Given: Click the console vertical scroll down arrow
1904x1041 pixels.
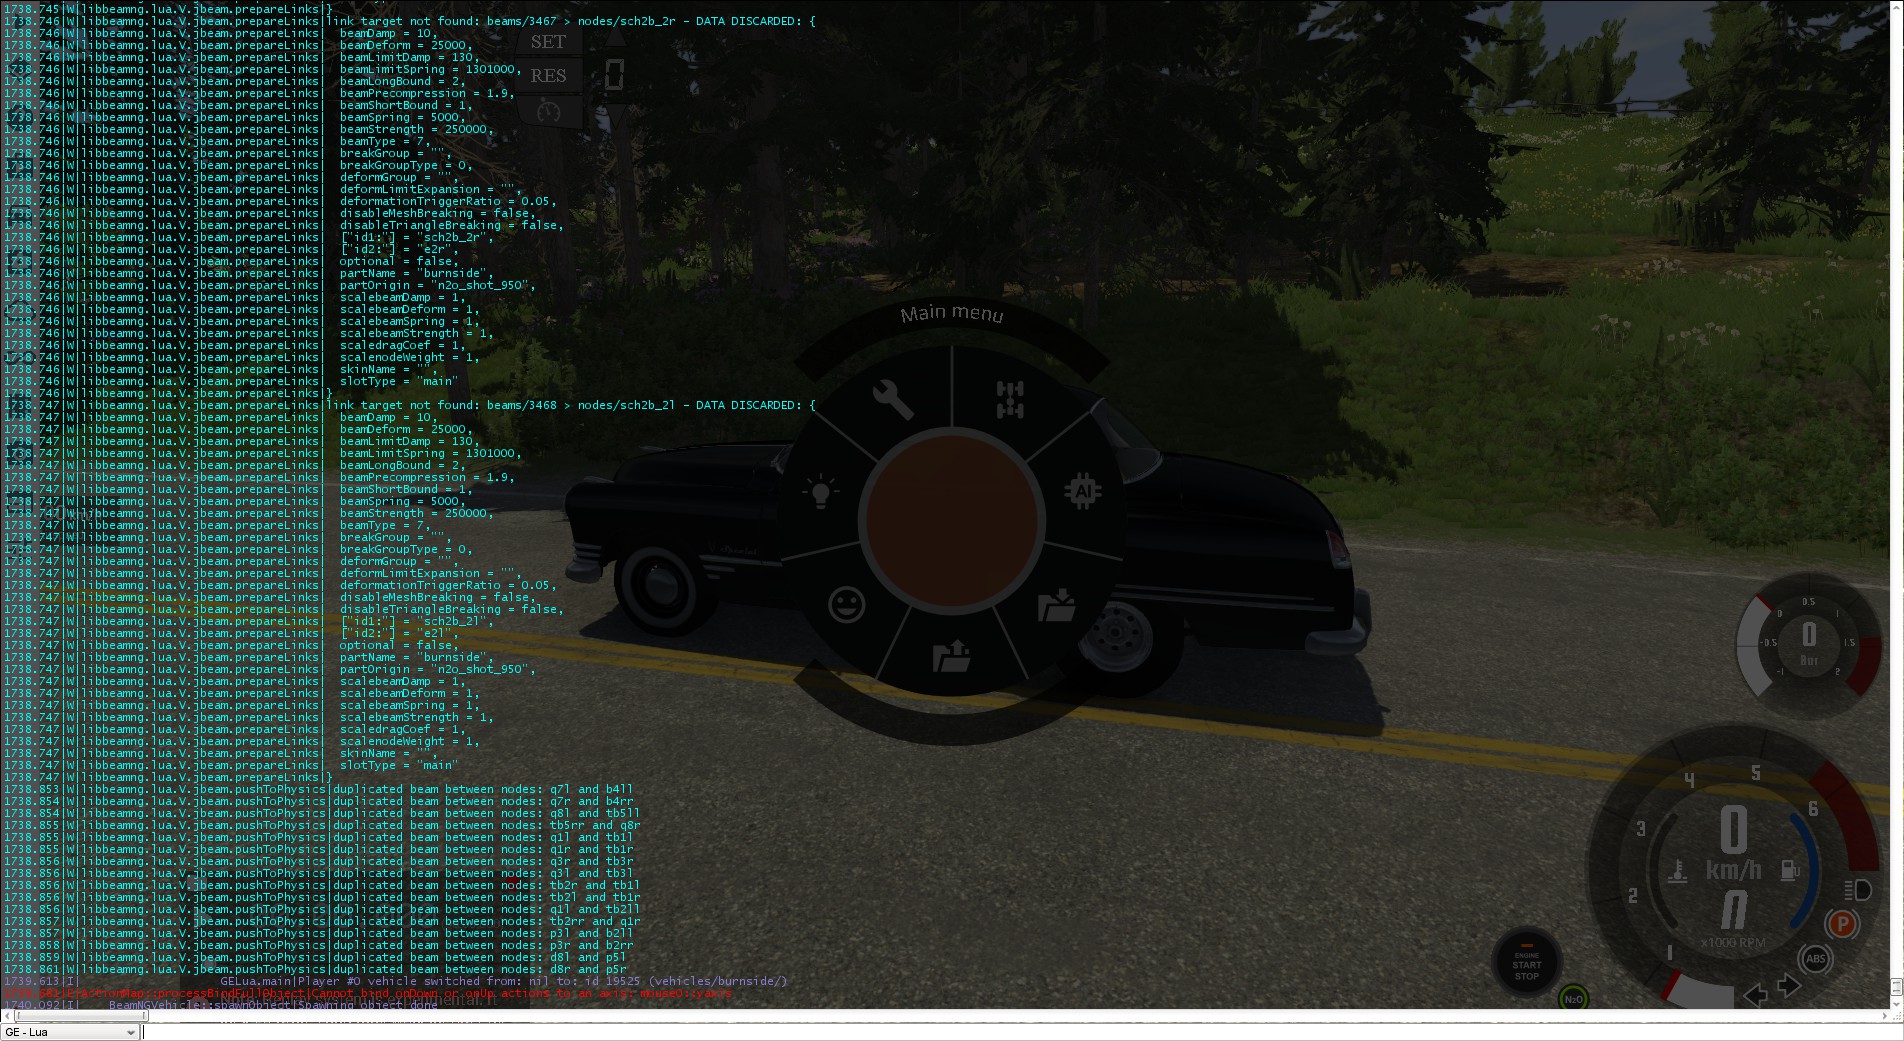Looking at the screenshot, I should pos(1897,1004).
